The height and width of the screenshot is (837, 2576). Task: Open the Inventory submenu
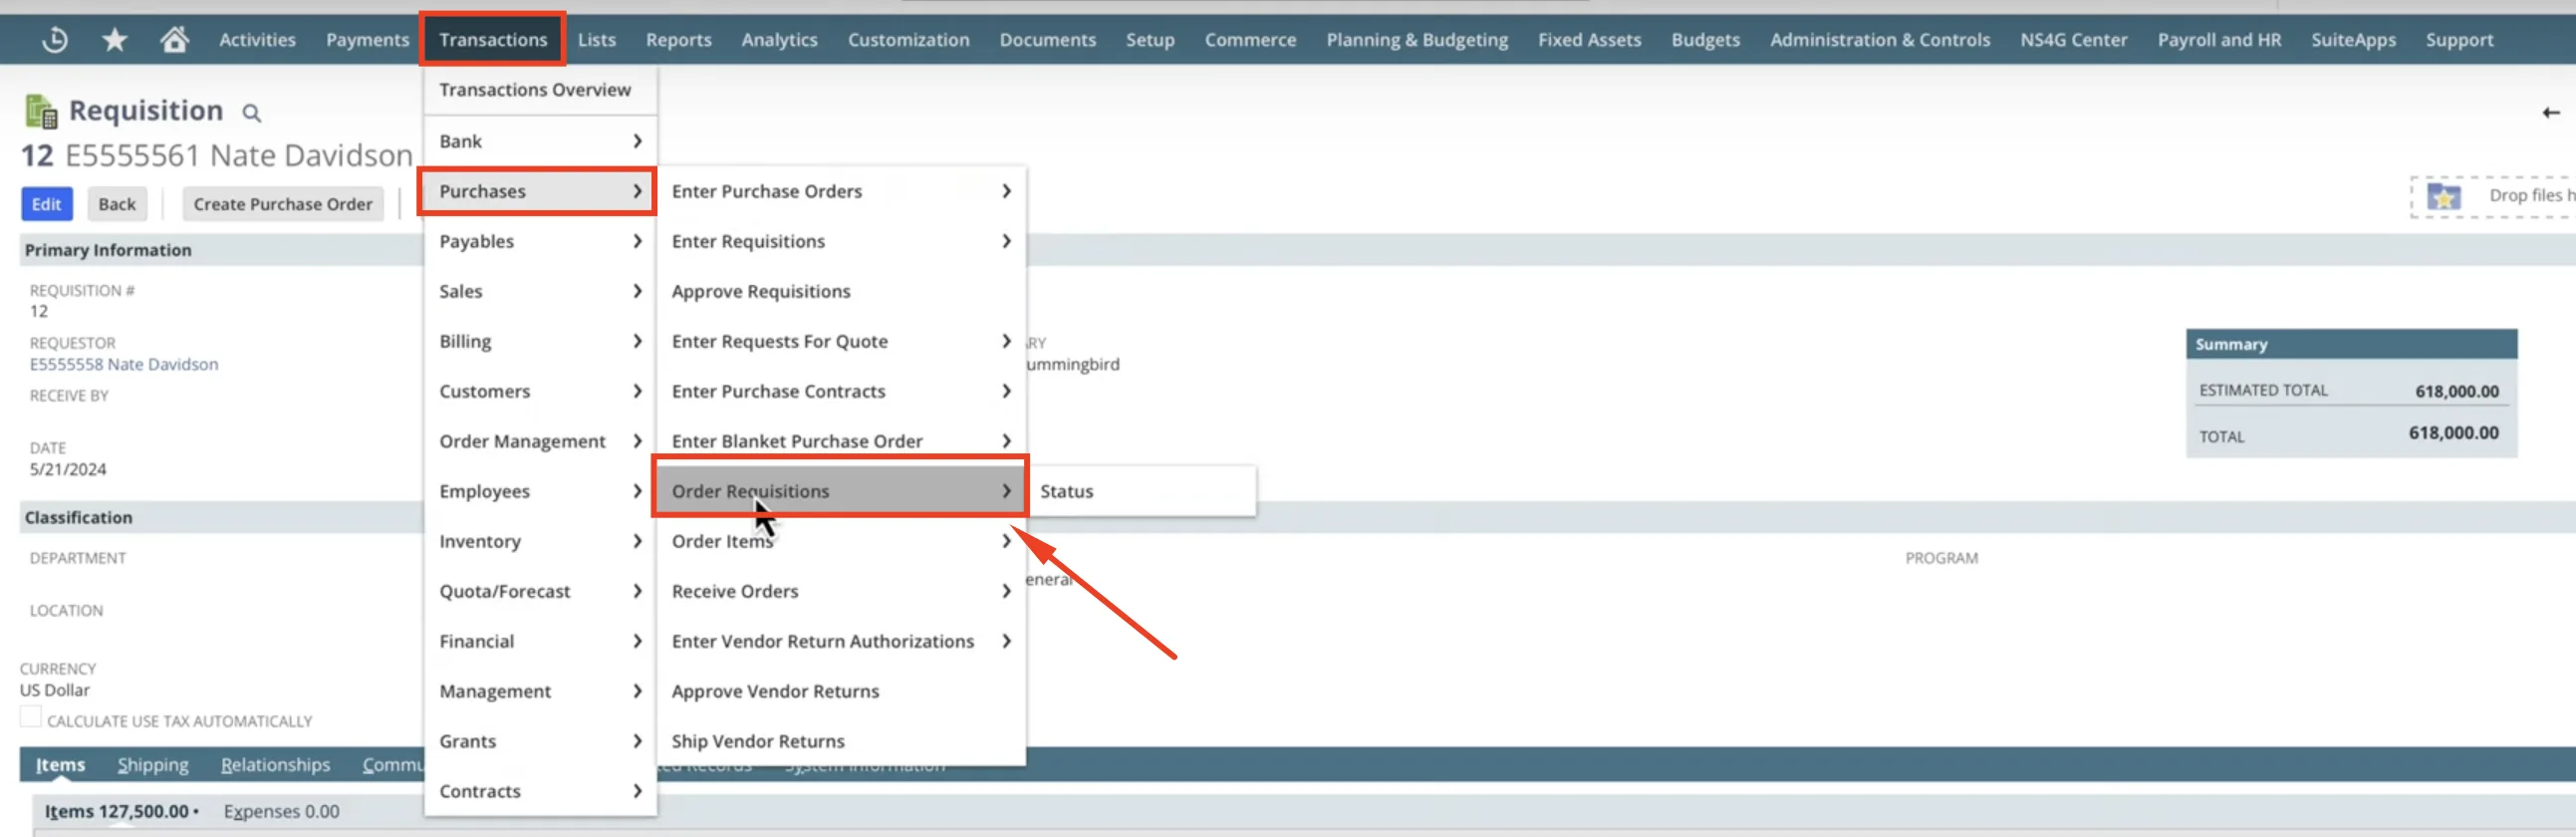(540, 541)
